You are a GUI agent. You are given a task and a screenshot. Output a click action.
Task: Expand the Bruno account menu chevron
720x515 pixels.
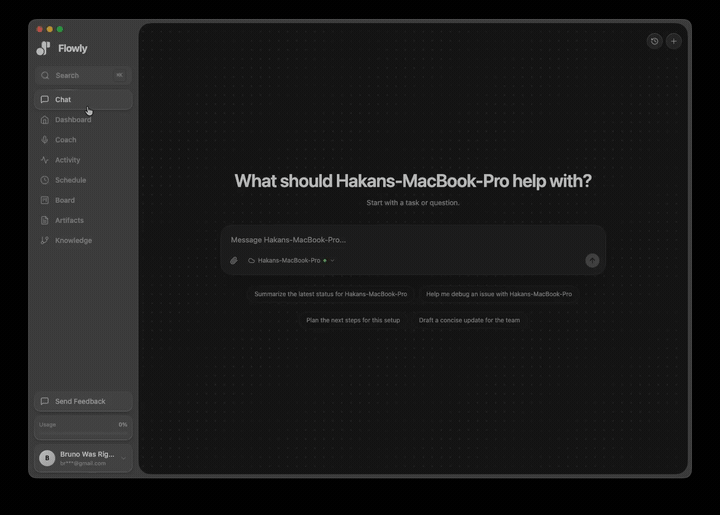click(x=124, y=458)
